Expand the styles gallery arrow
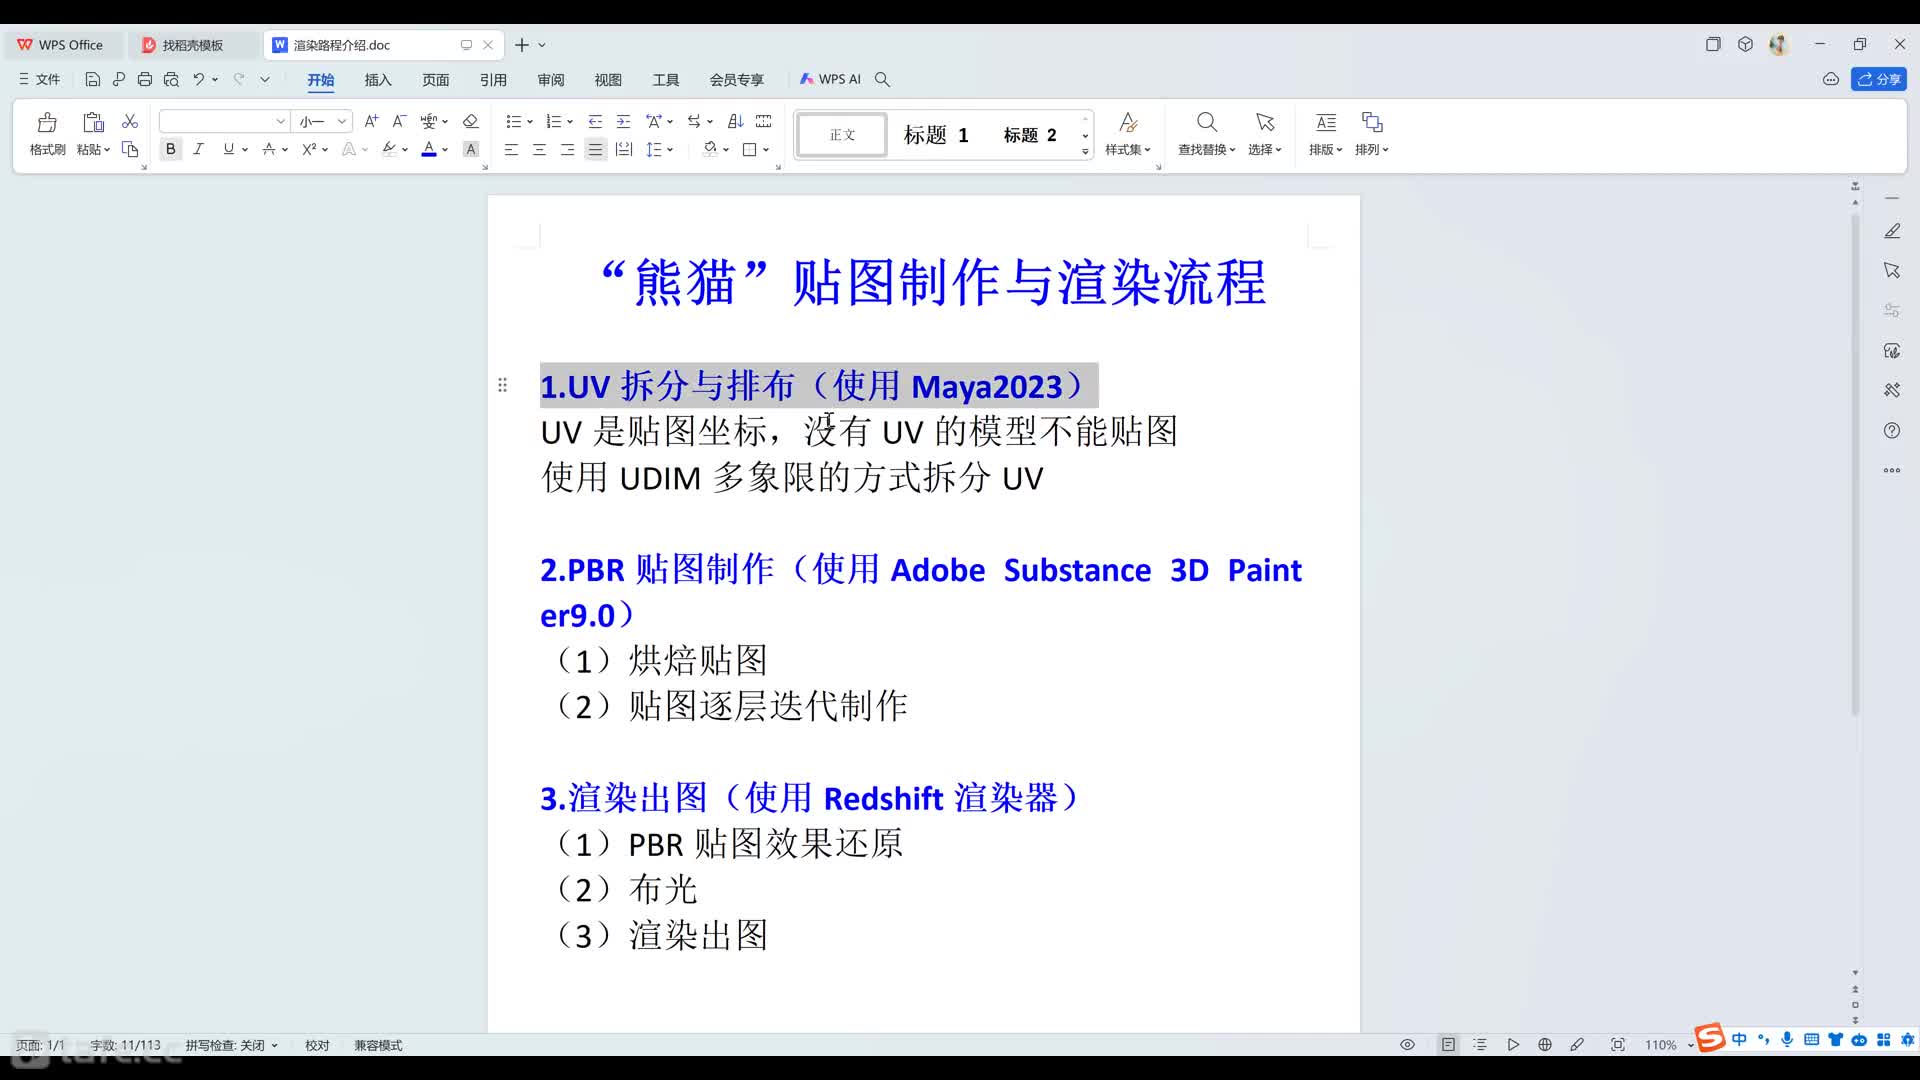 pos(1085,152)
